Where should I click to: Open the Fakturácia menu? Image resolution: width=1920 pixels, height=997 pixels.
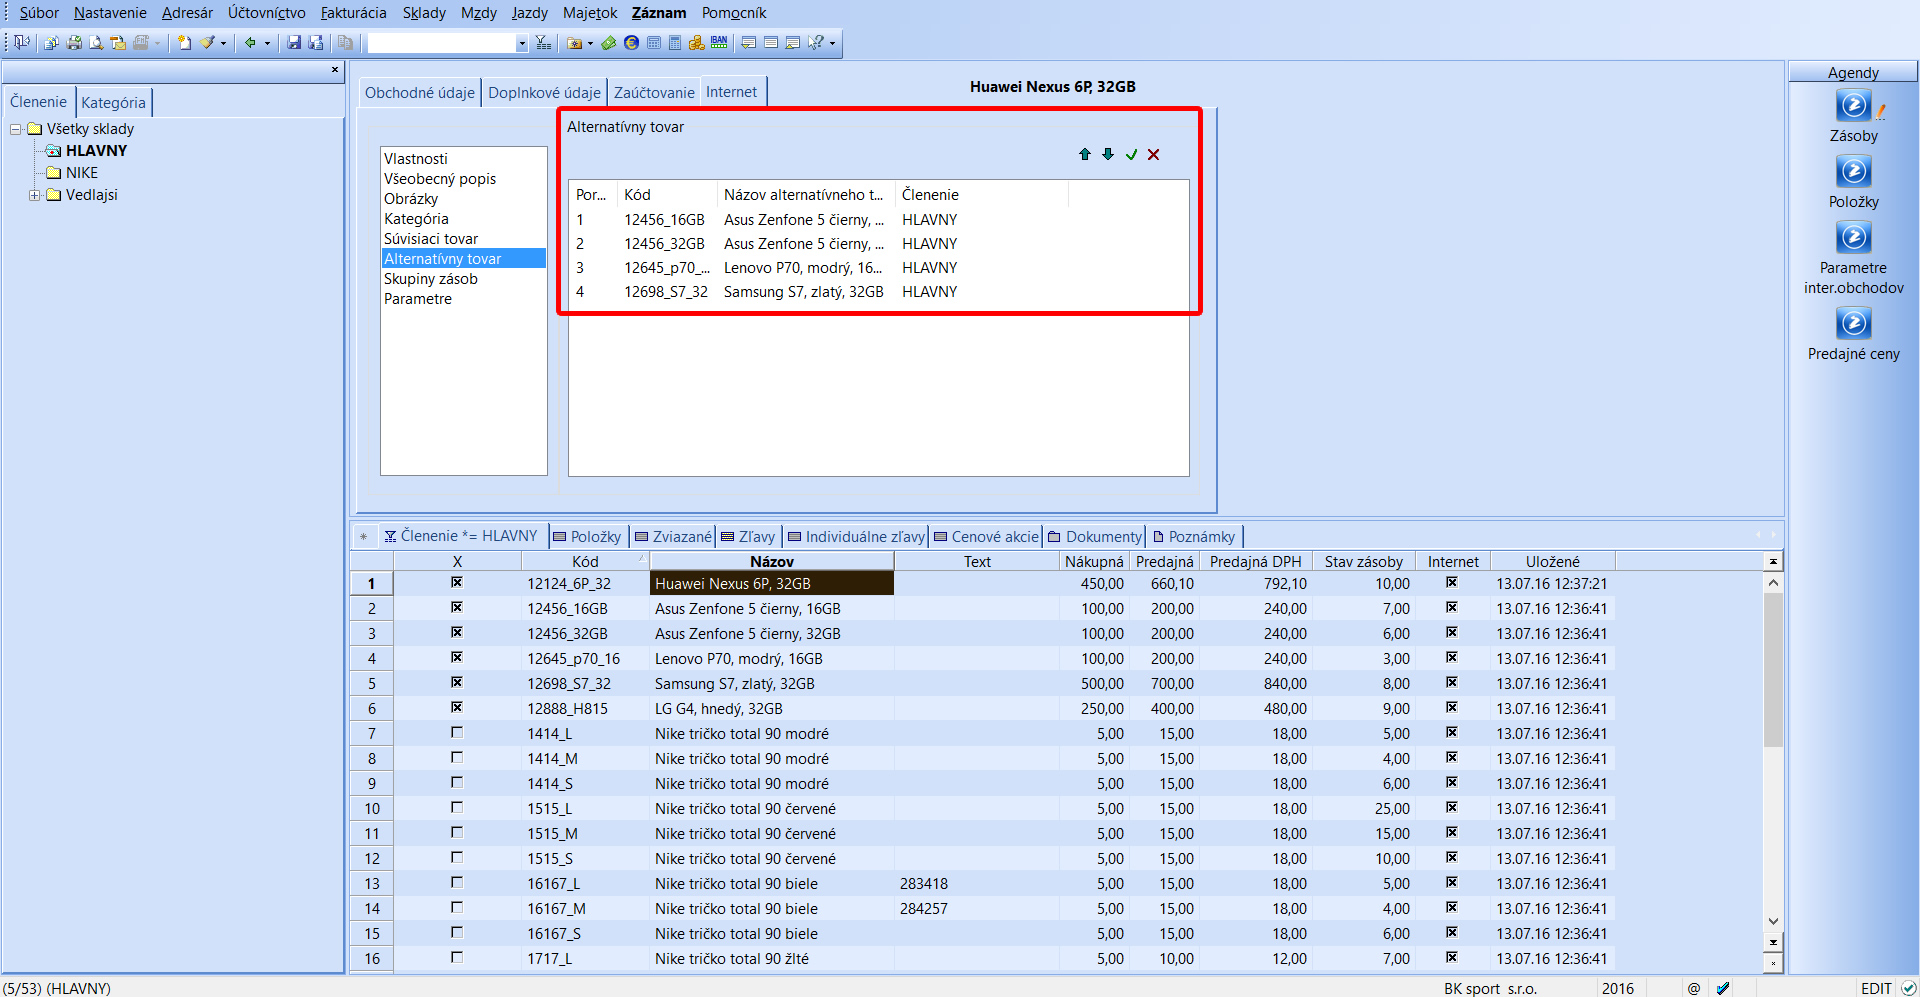pos(353,13)
